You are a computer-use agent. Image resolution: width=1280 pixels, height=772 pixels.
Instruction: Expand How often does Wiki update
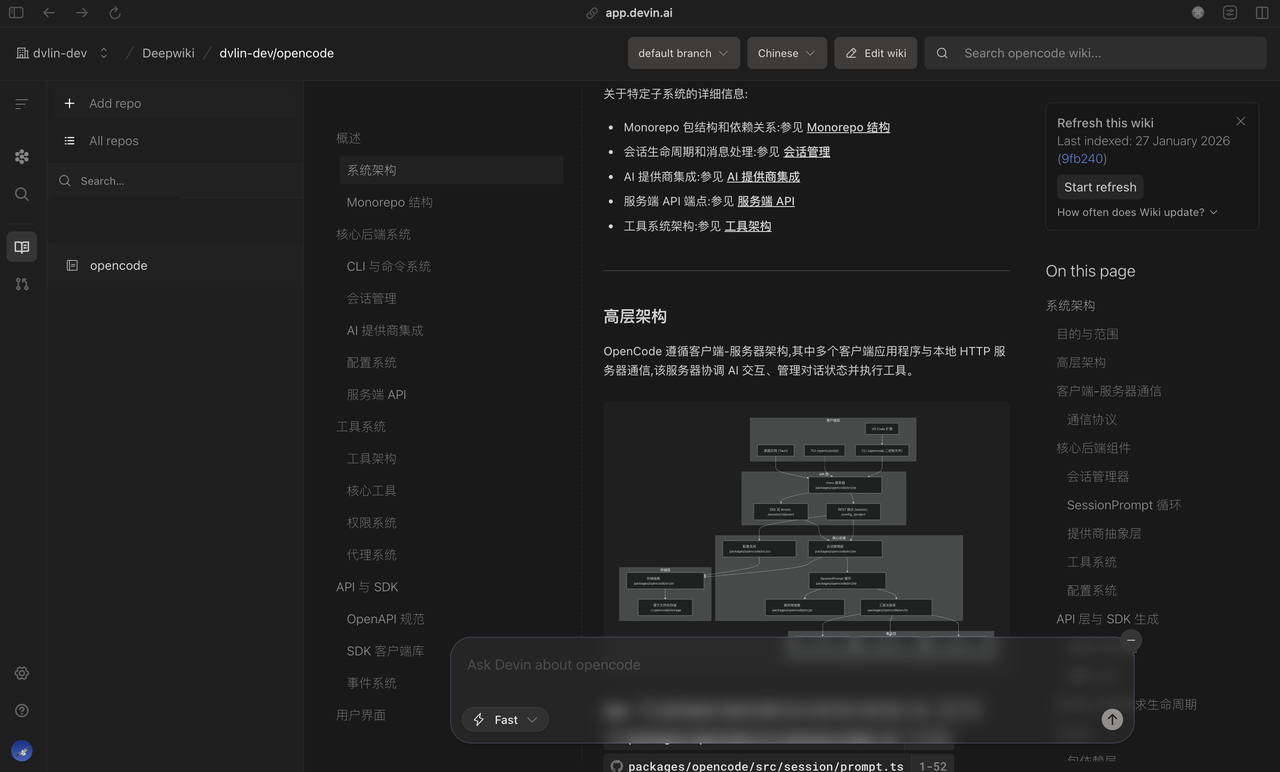tap(1137, 212)
